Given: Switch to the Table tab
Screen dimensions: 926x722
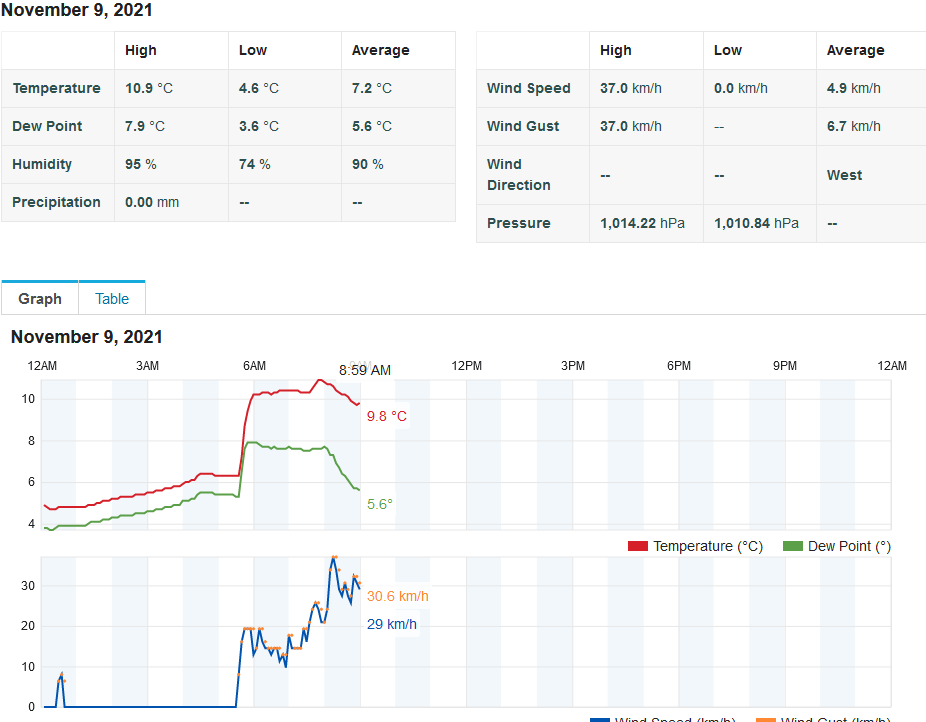Looking at the screenshot, I should [112, 299].
